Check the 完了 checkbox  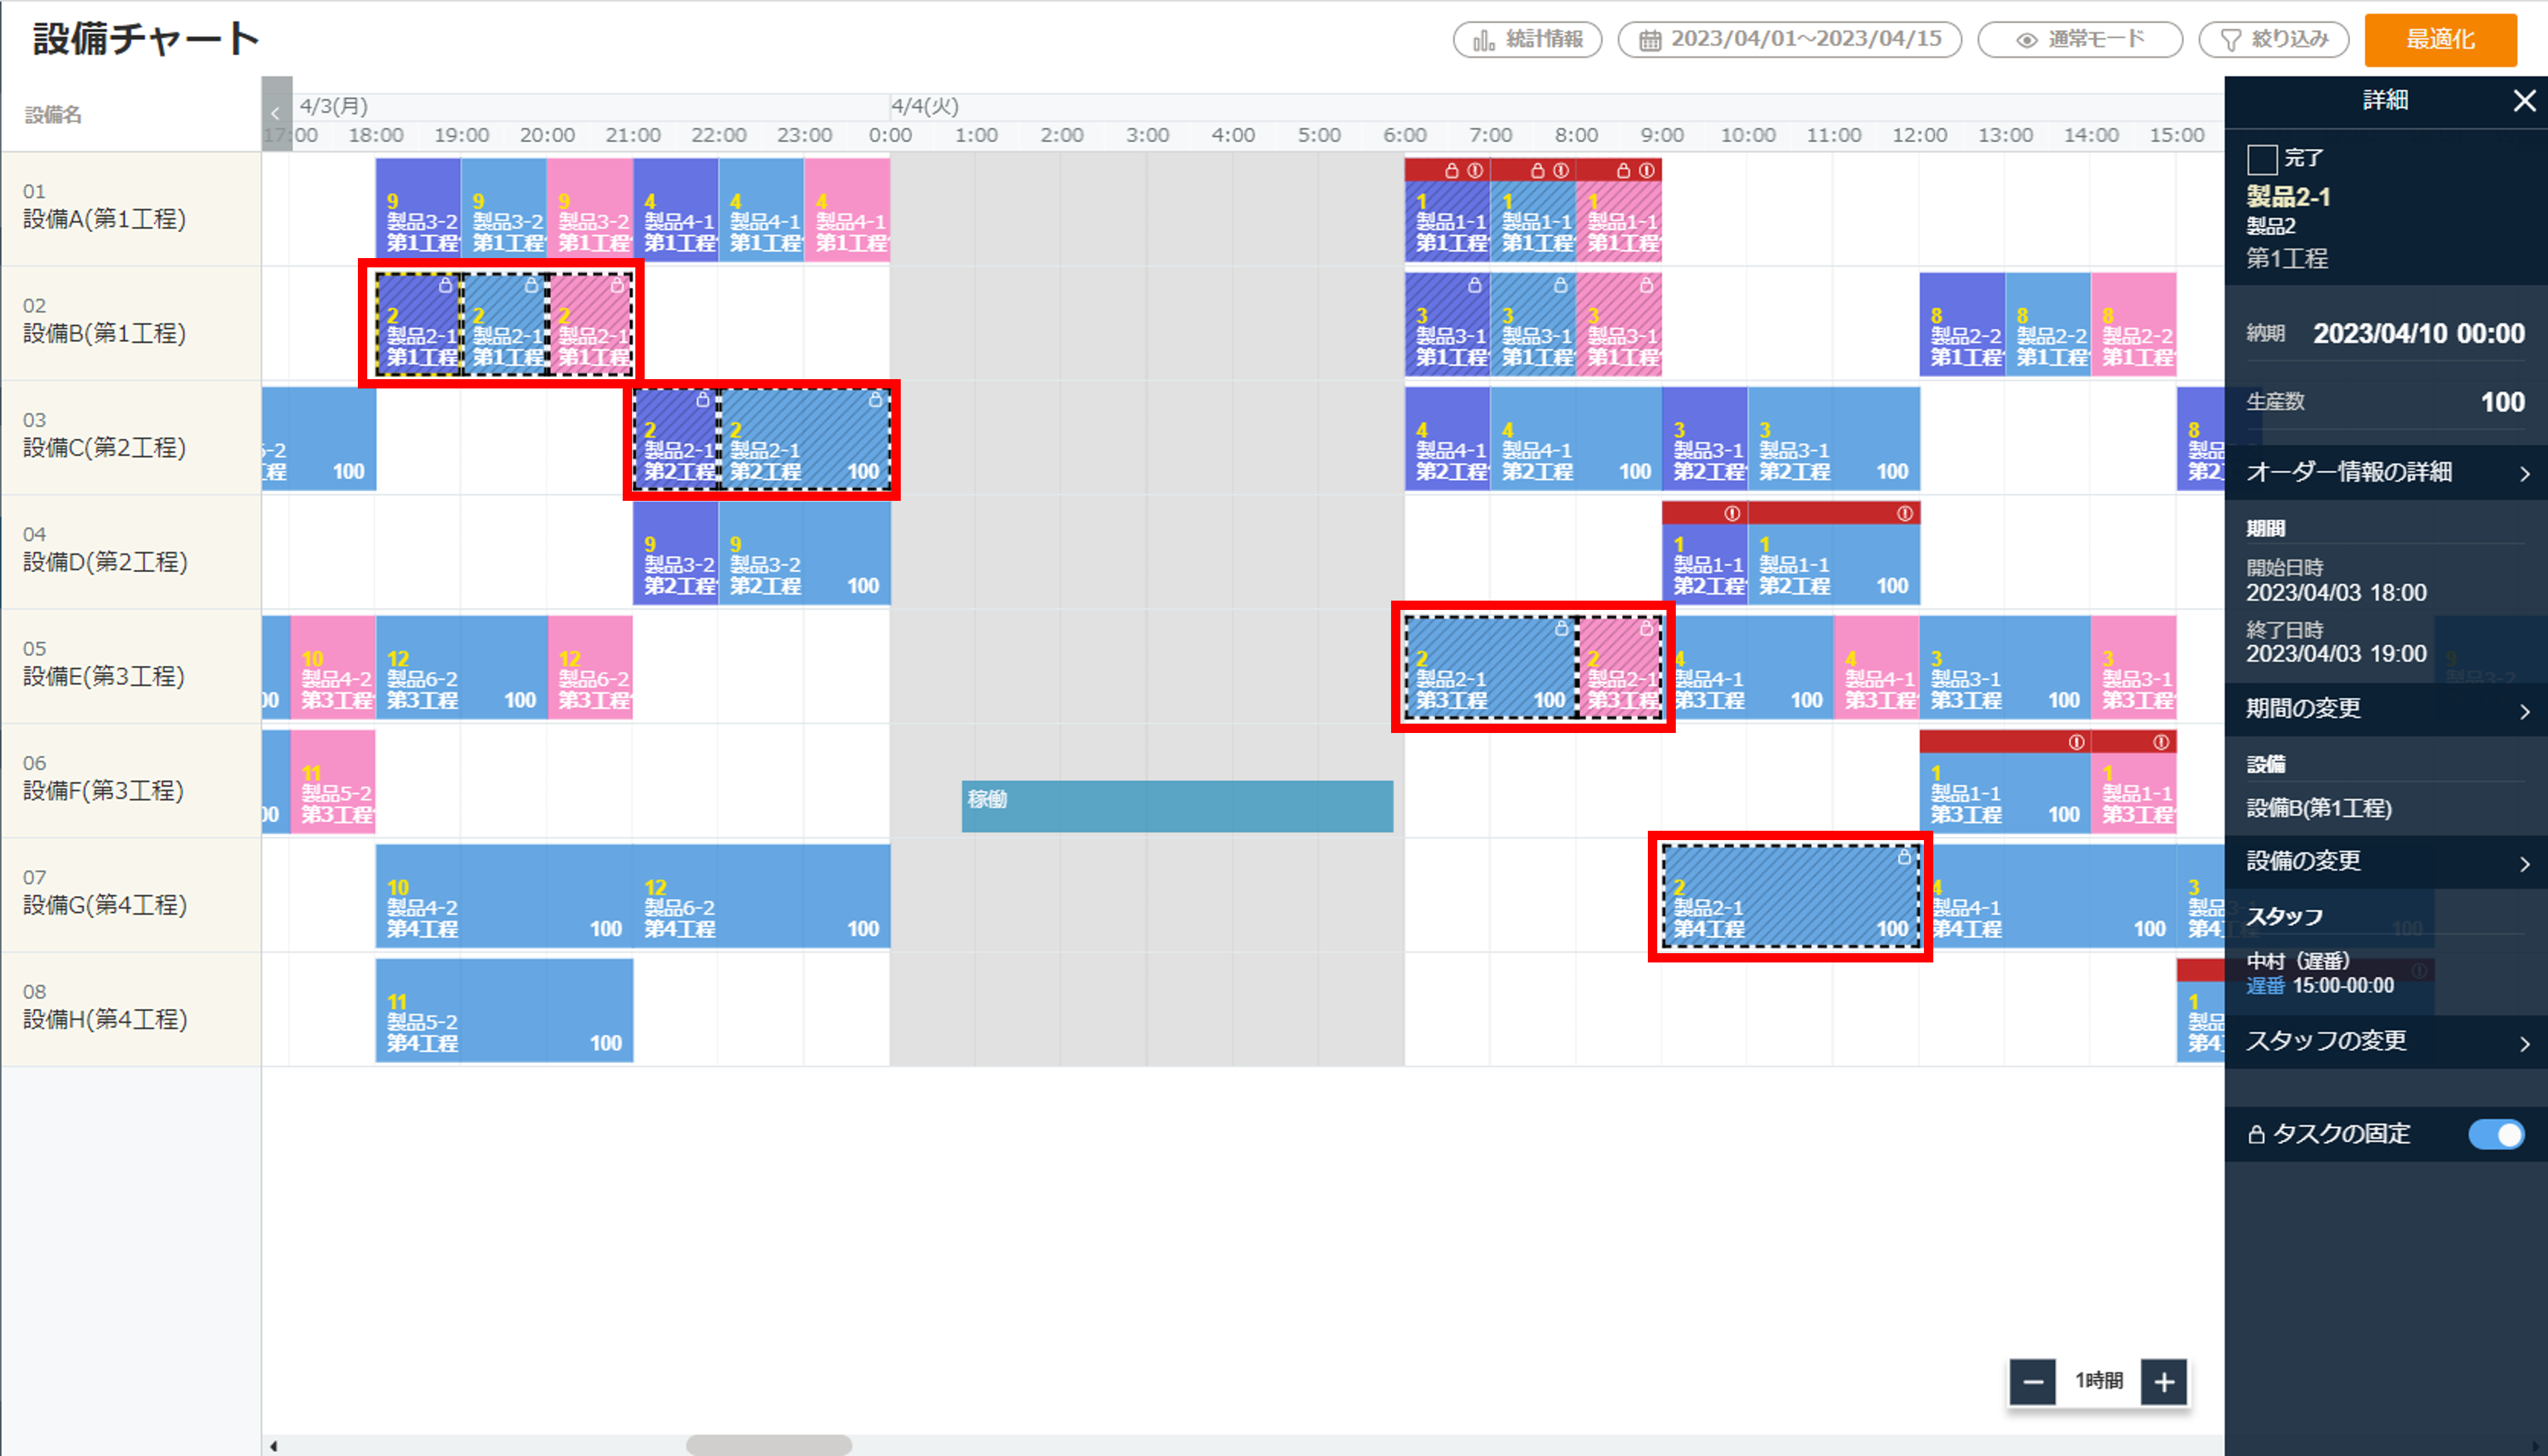coord(2262,159)
